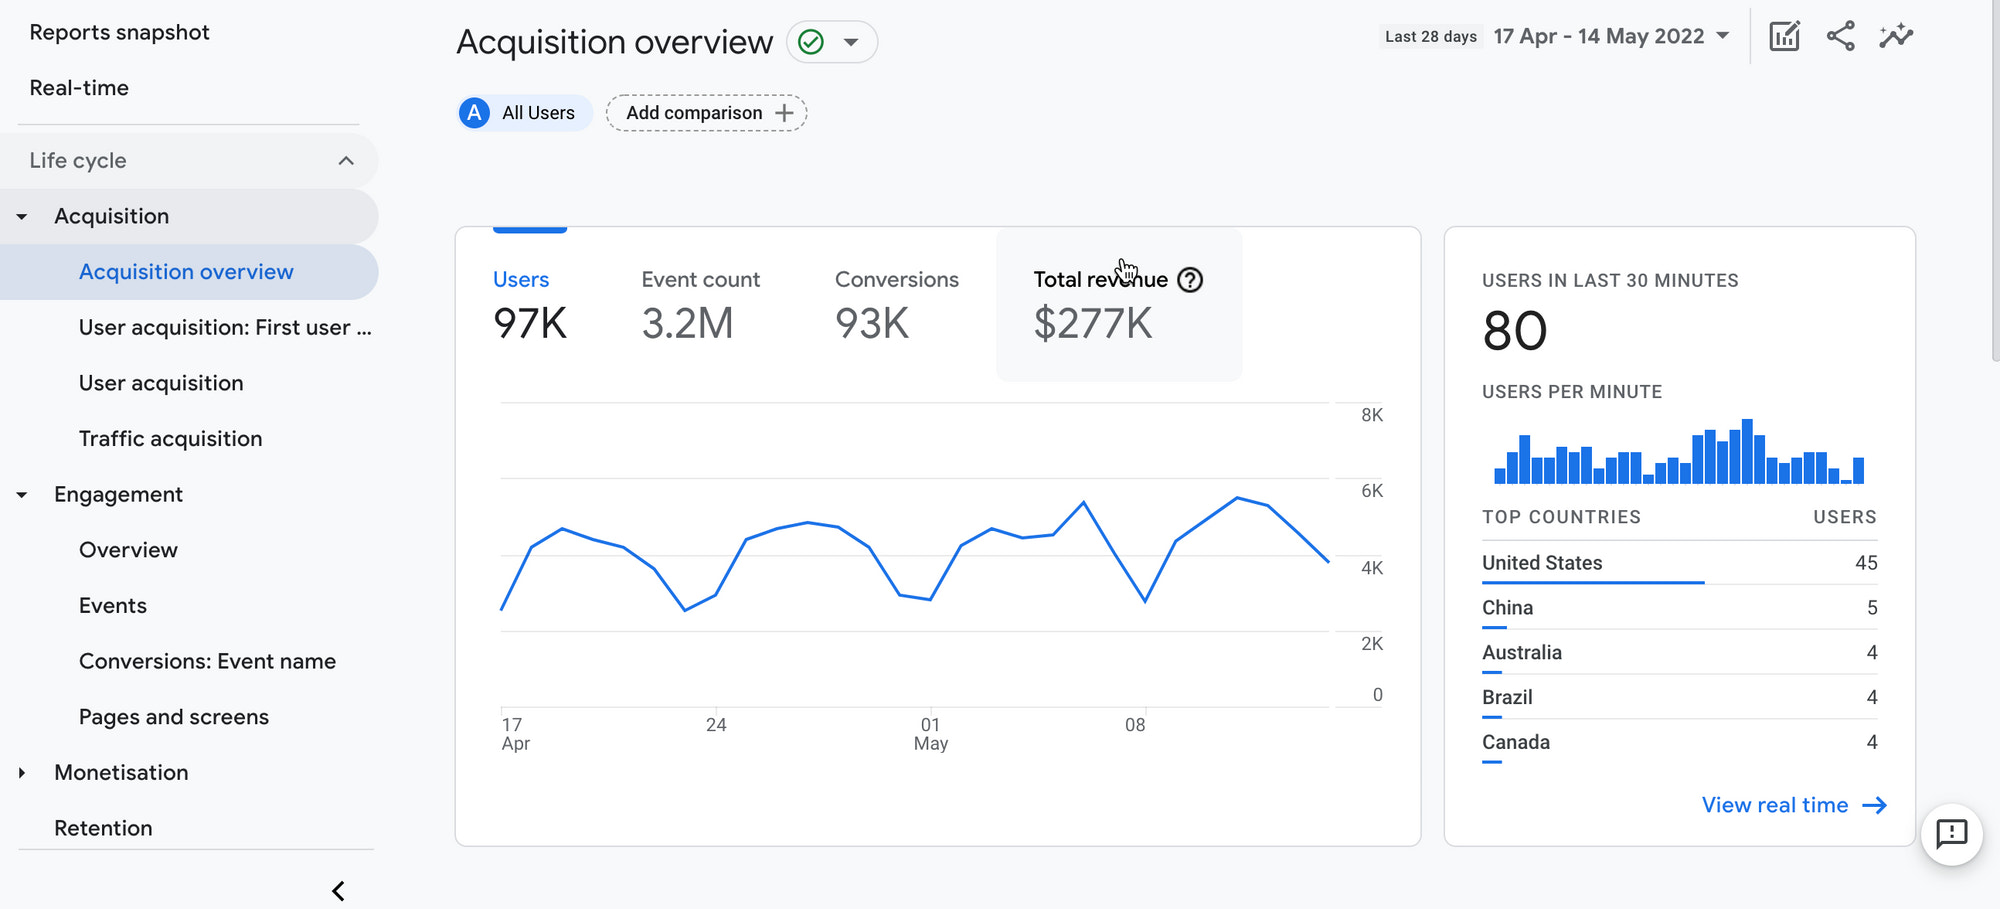Collapse the Acquisition tree group
The width and height of the screenshot is (2000, 909).
coord(22,217)
